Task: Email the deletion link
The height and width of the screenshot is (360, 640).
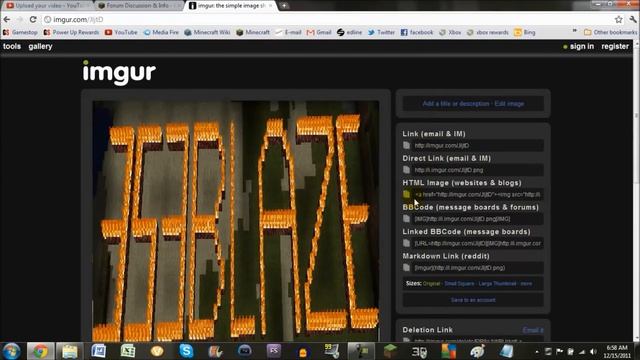Action: [533, 330]
